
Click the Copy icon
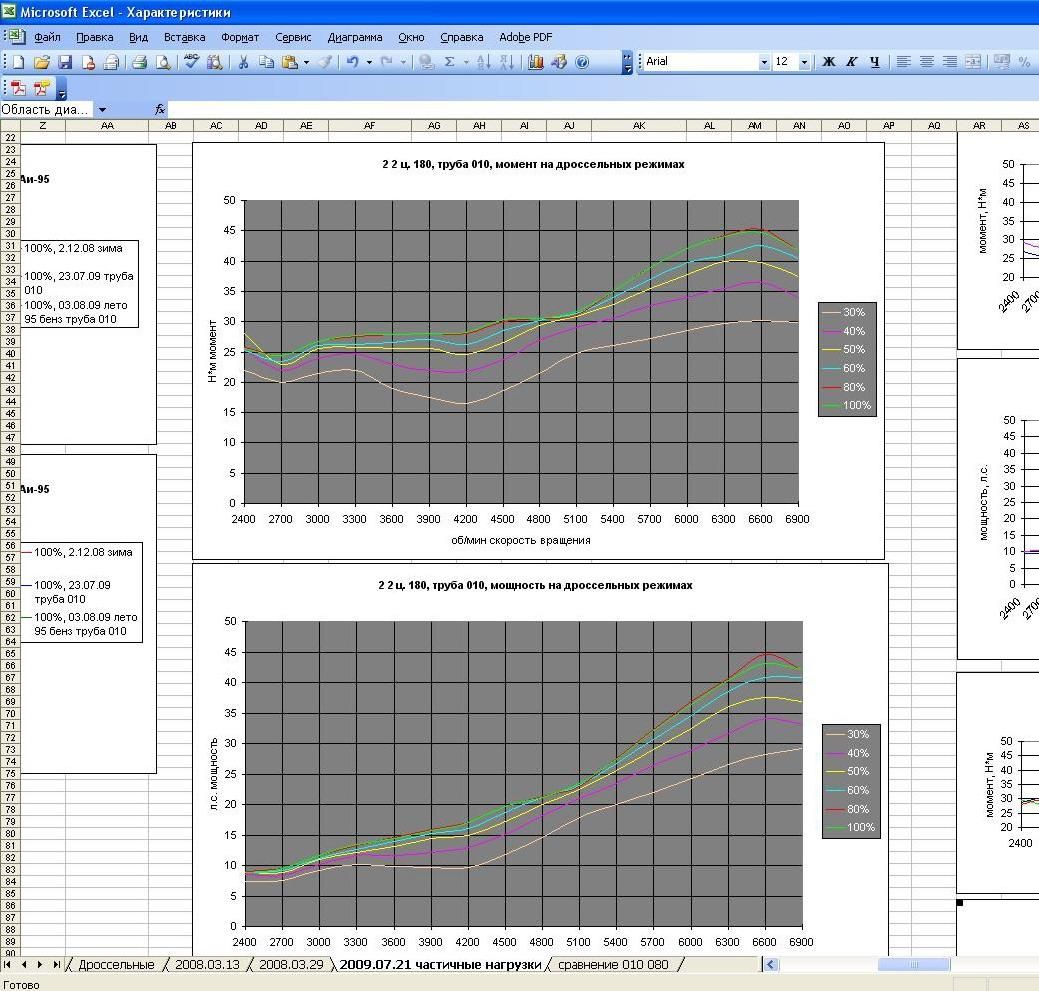266,62
